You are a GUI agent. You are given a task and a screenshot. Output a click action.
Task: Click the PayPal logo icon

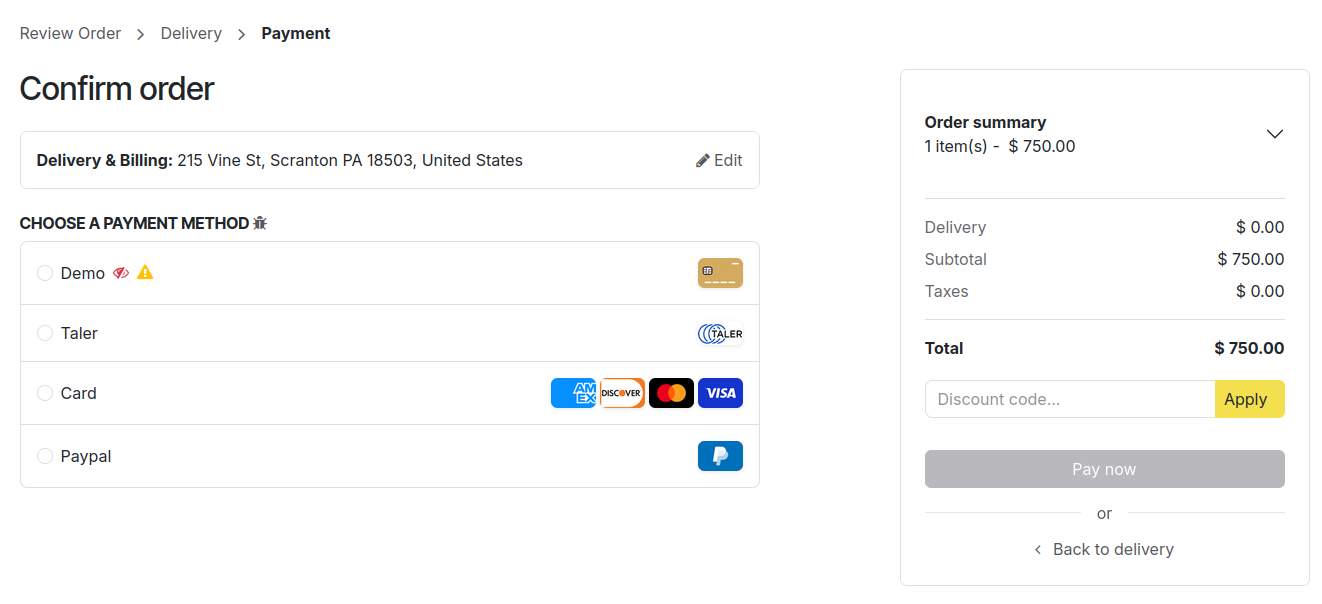click(x=720, y=456)
